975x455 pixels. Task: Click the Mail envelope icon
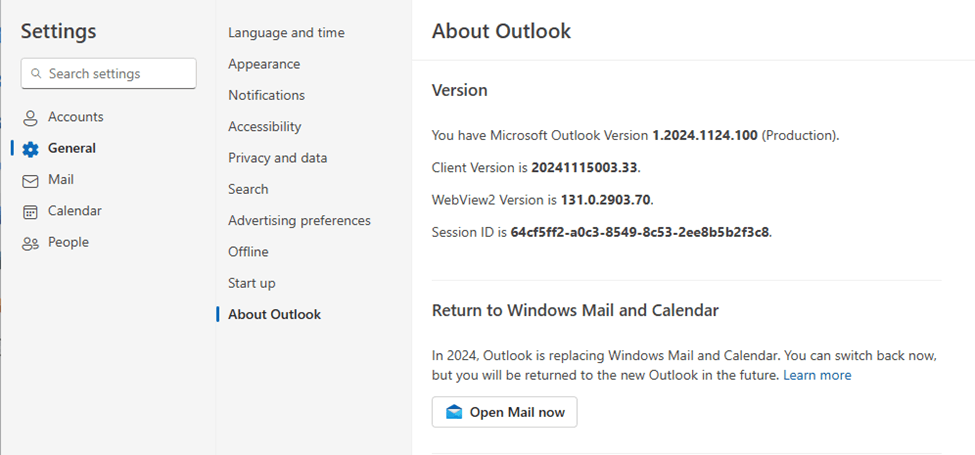pyautogui.click(x=30, y=181)
